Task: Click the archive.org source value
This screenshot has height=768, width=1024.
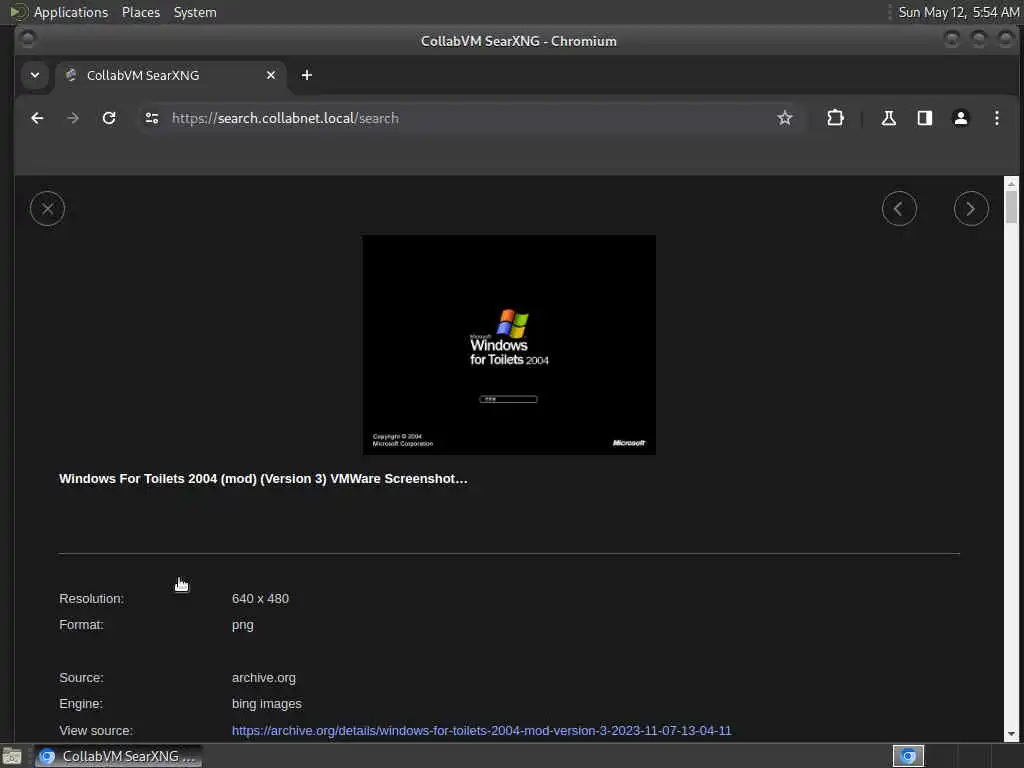Action: [263, 678]
